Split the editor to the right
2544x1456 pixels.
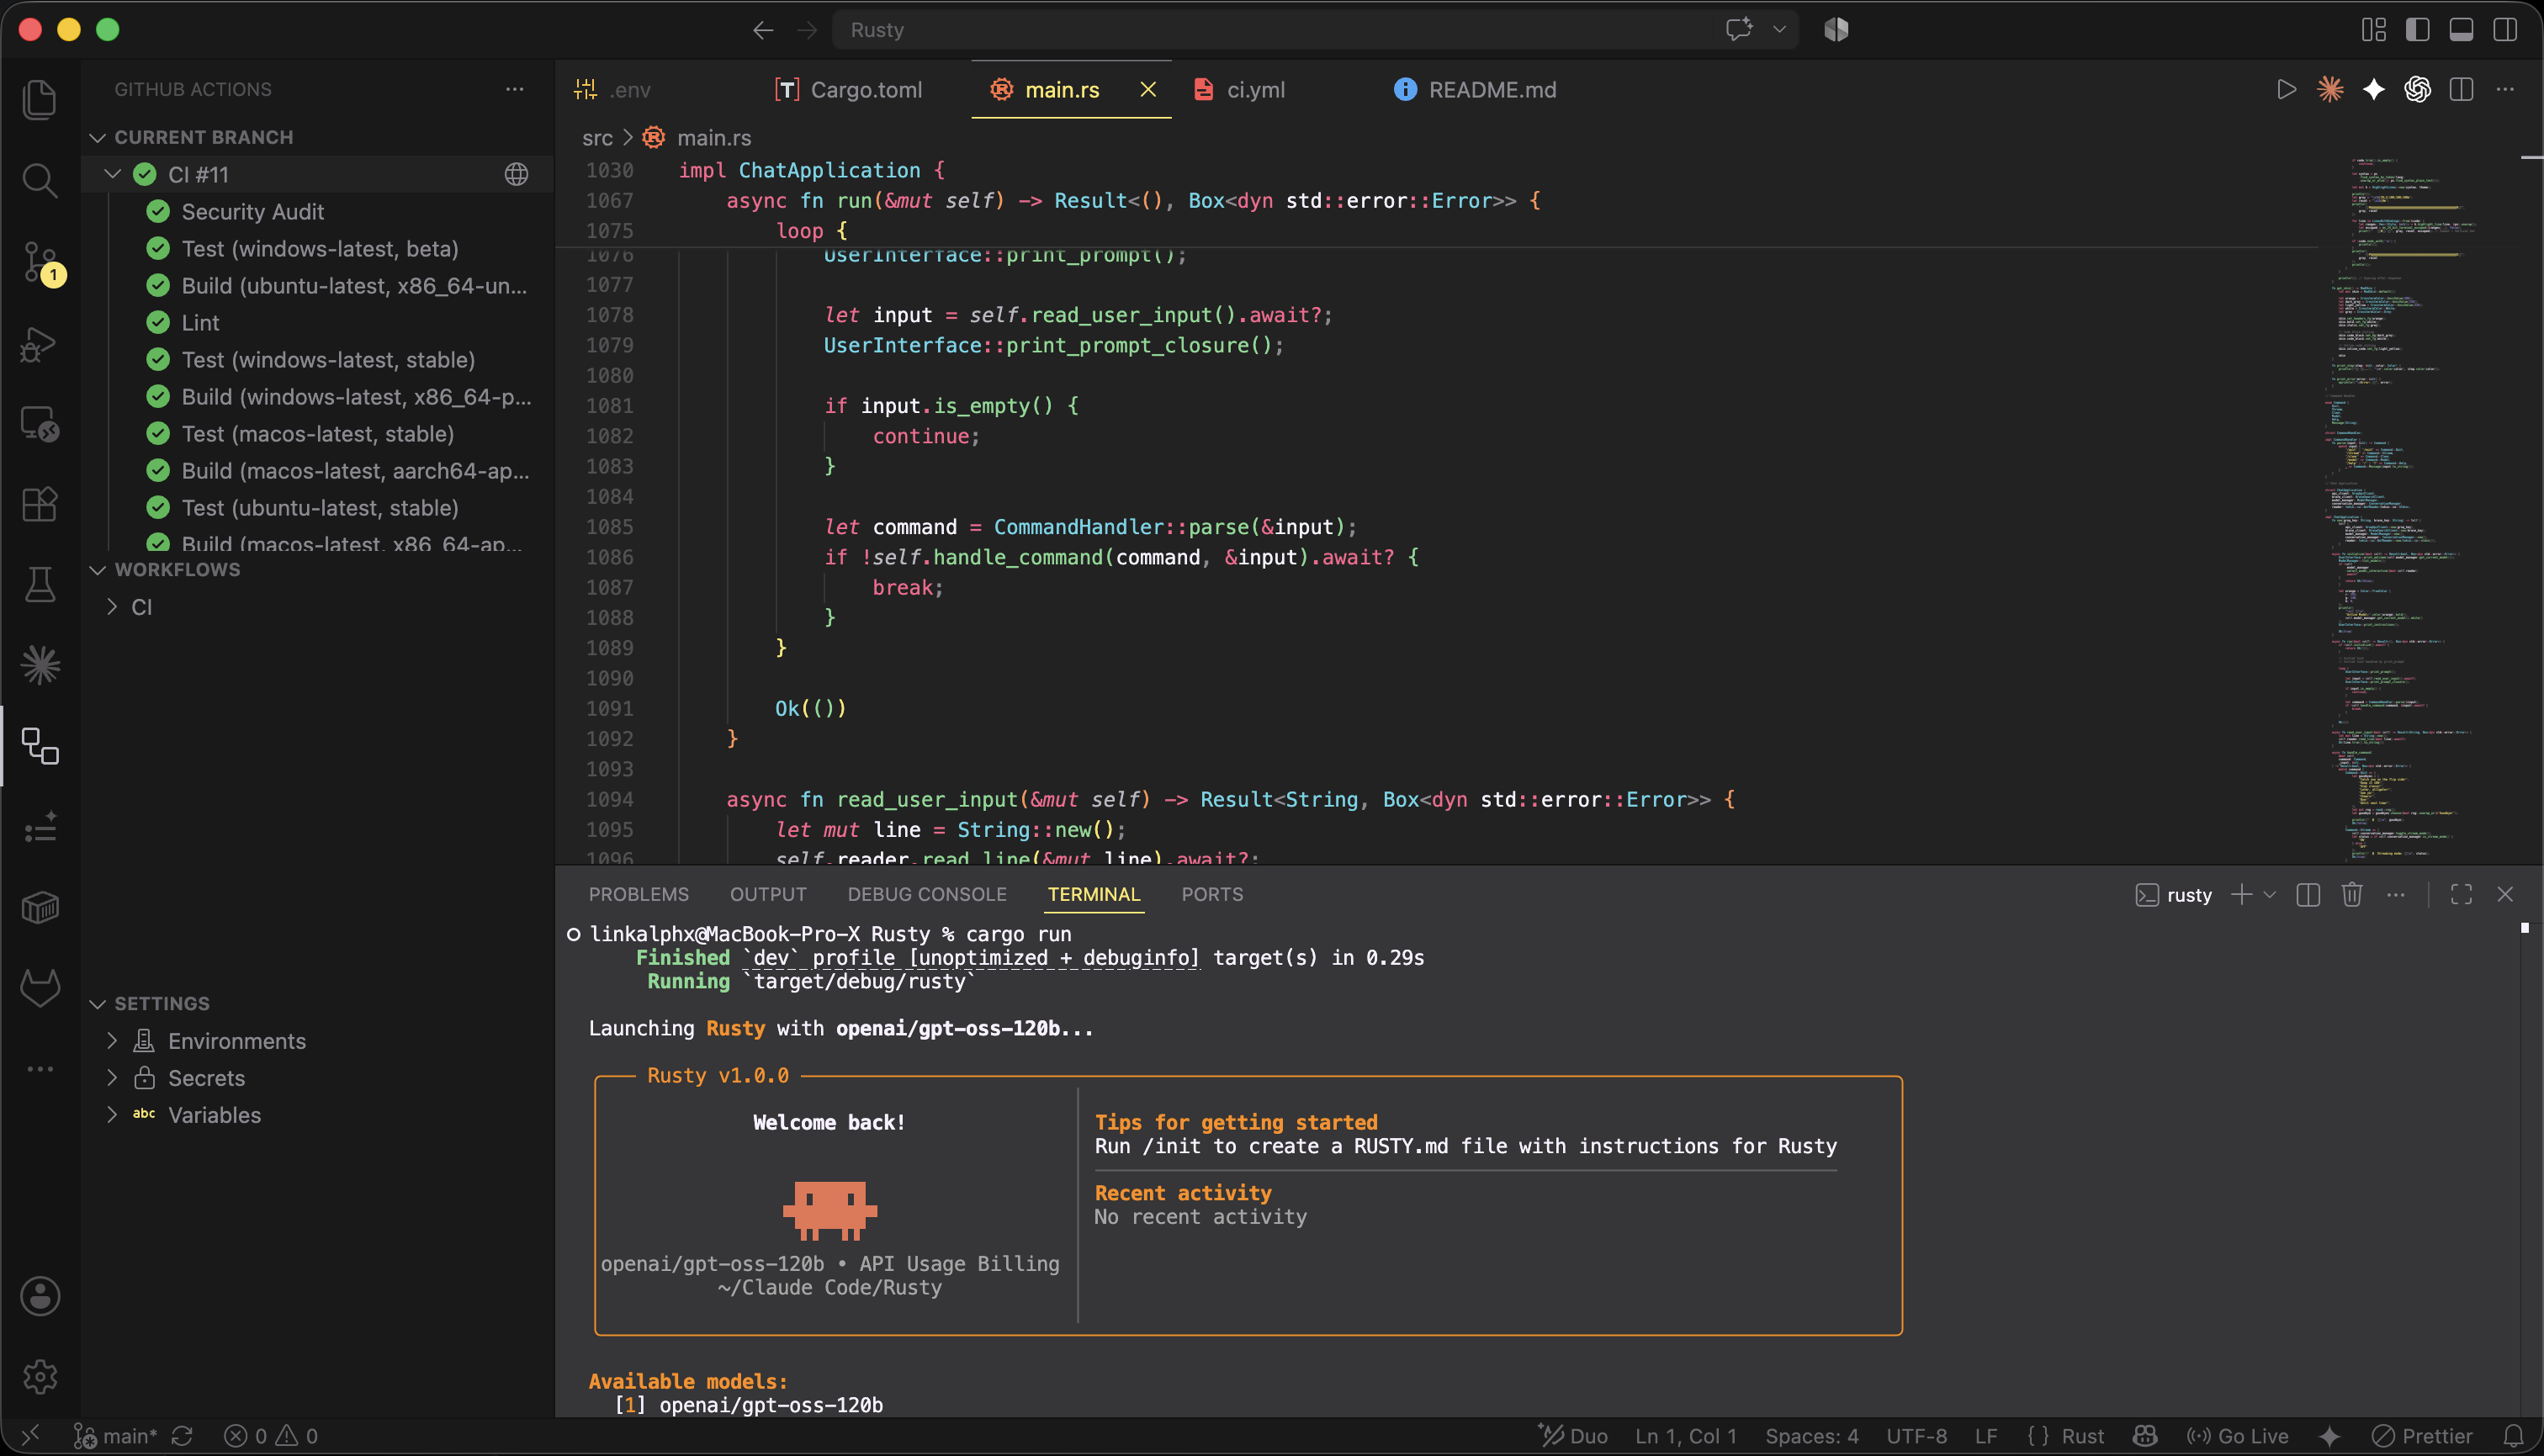2462,90
